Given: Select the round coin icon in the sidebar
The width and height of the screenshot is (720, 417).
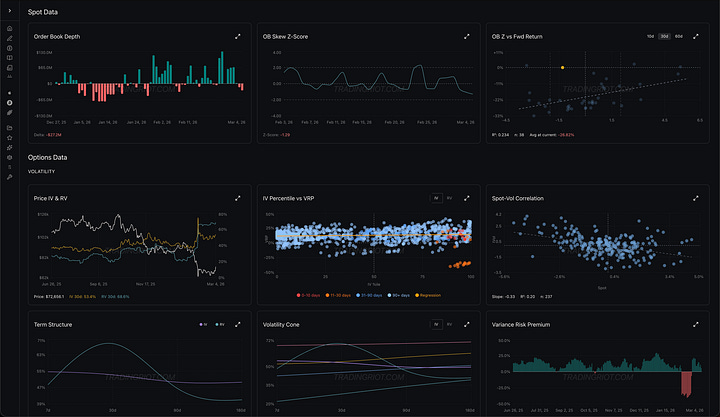Looking at the screenshot, I should [10, 103].
